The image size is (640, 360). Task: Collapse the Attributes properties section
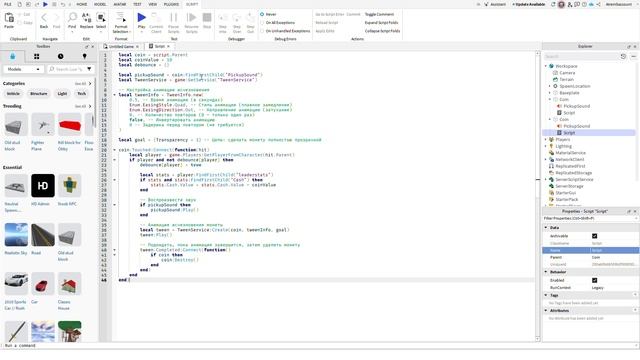546,311
